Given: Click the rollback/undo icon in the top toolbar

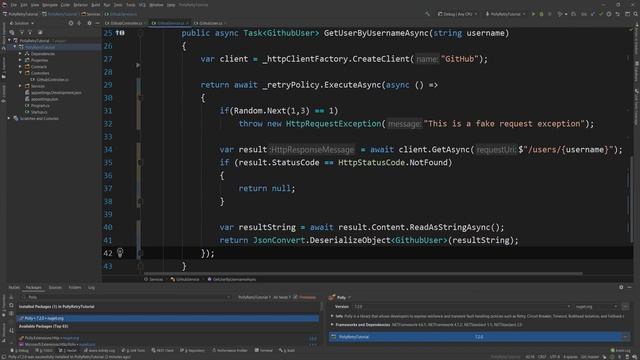Looking at the screenshot, I should click(618, 14).
